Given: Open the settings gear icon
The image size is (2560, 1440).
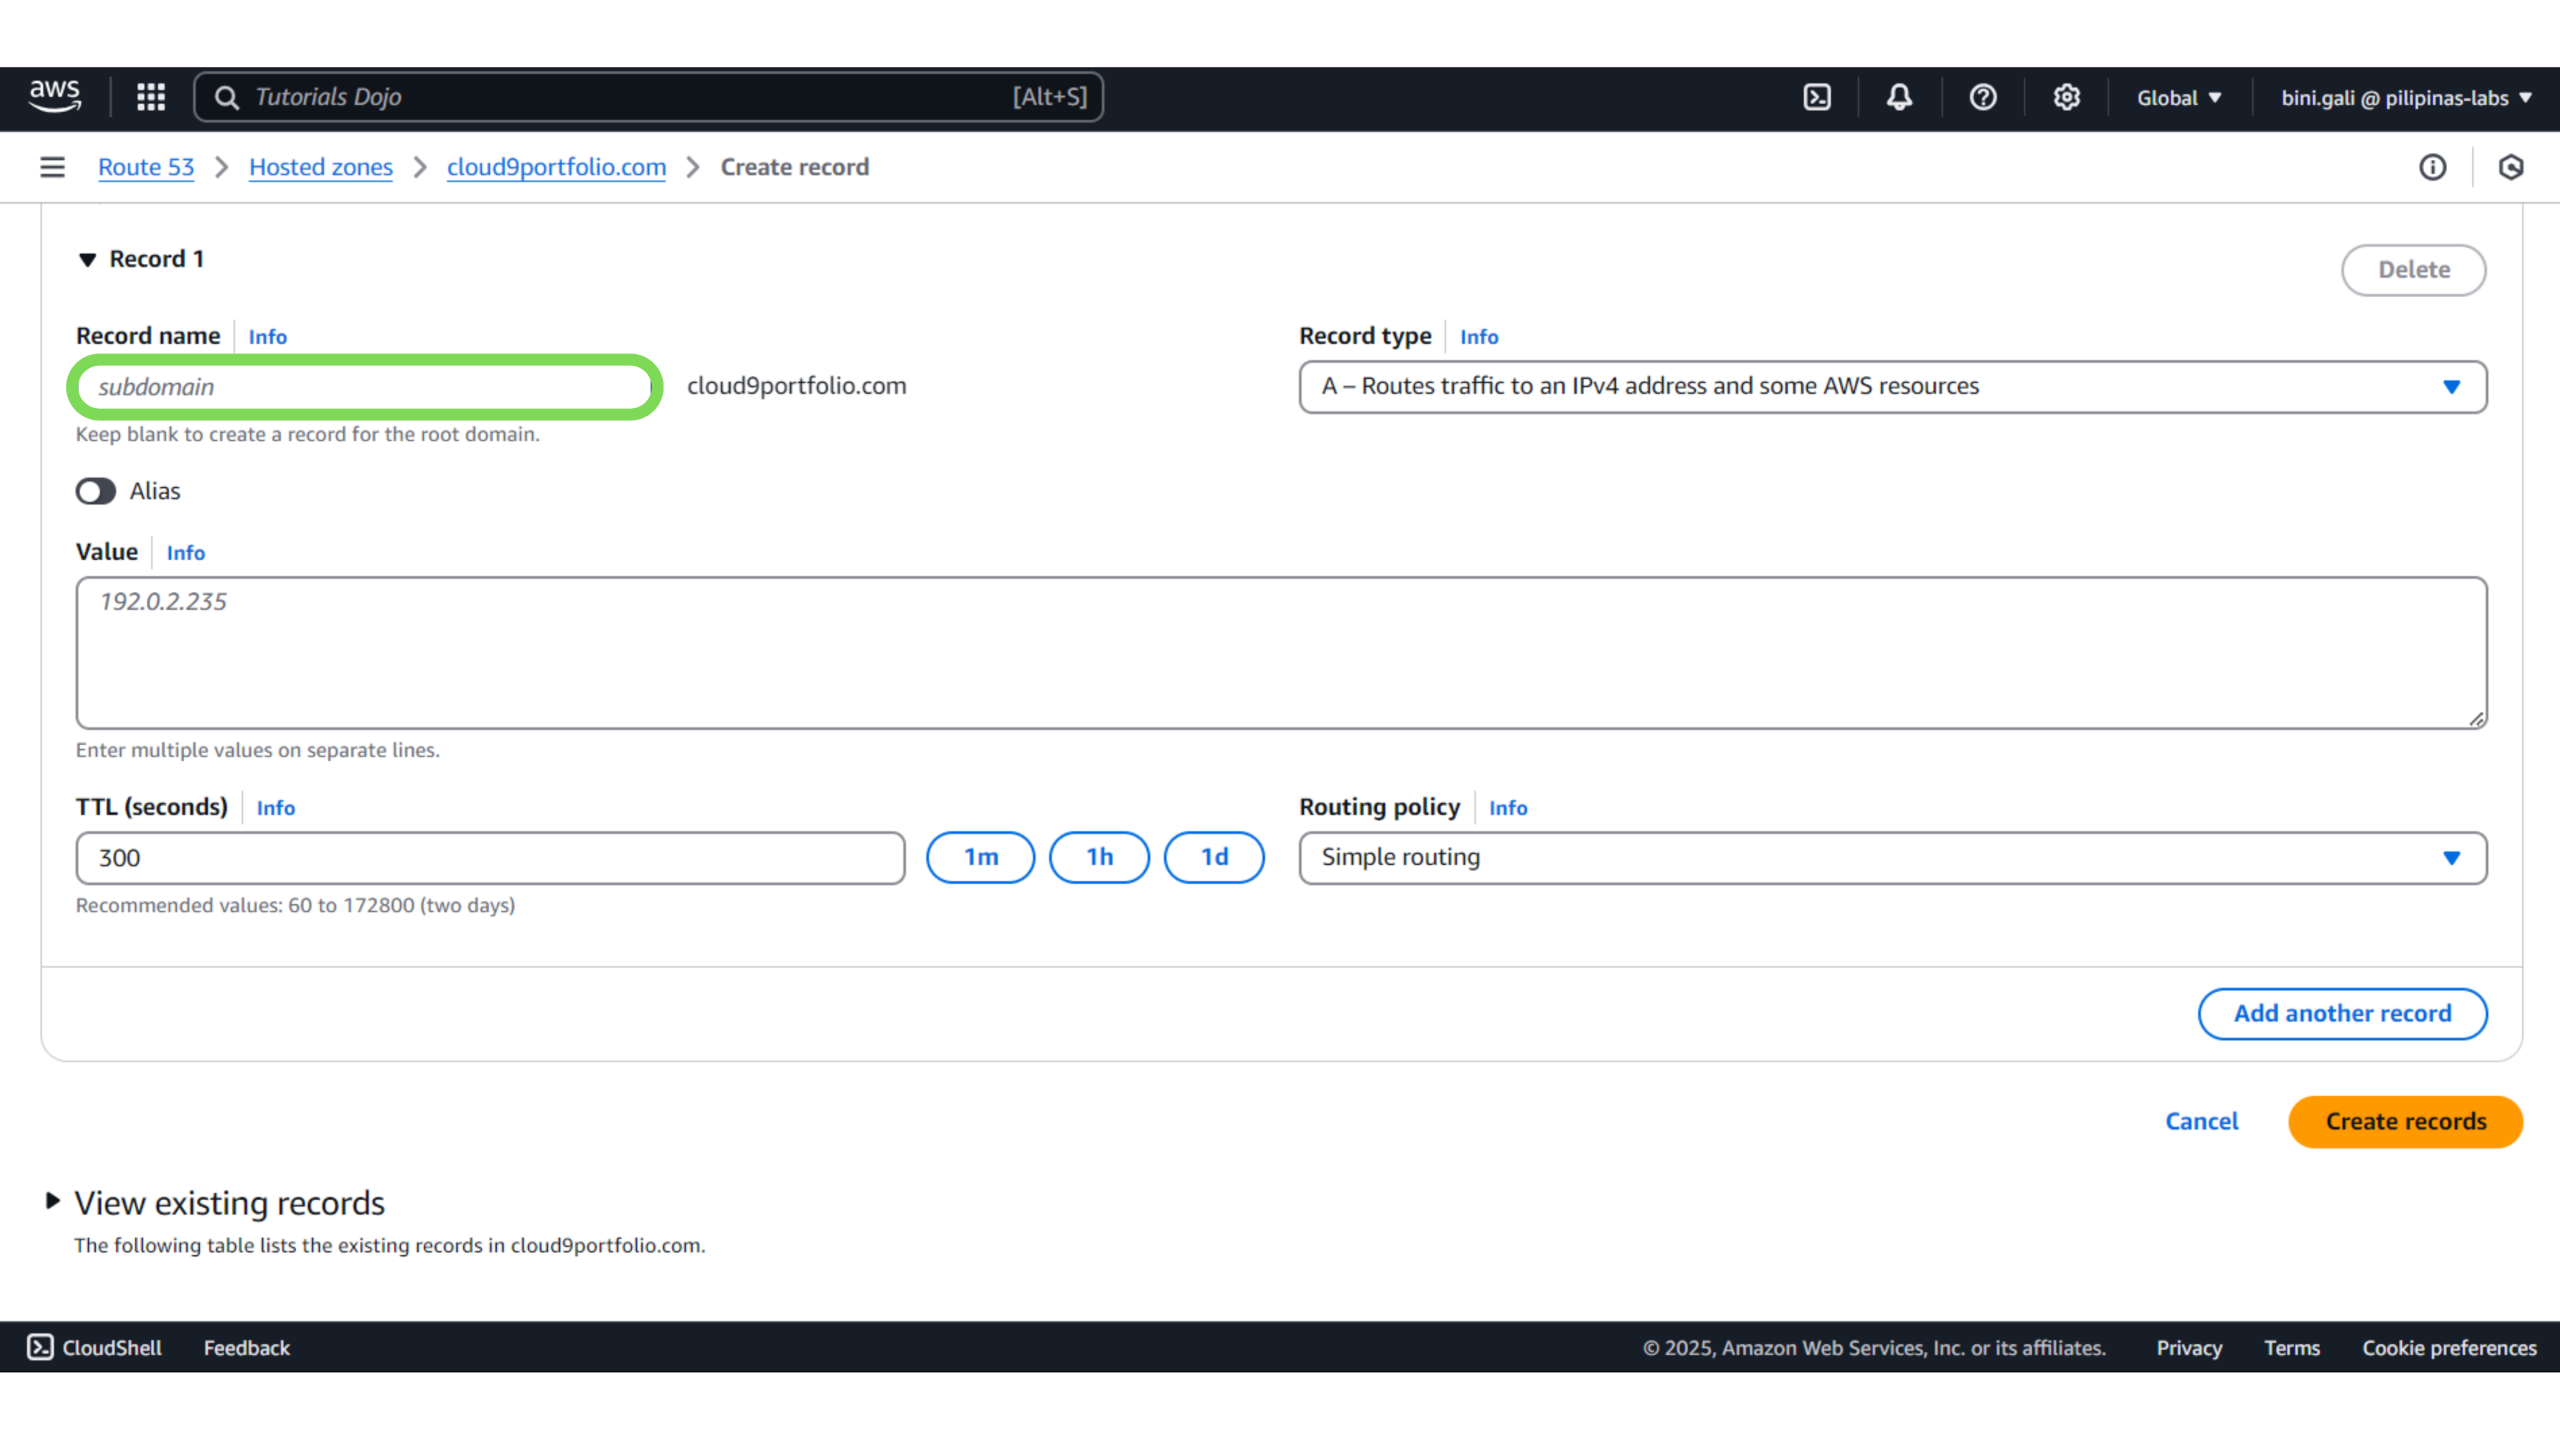Looking at the screenshot, I should (x=2066, y=97).
